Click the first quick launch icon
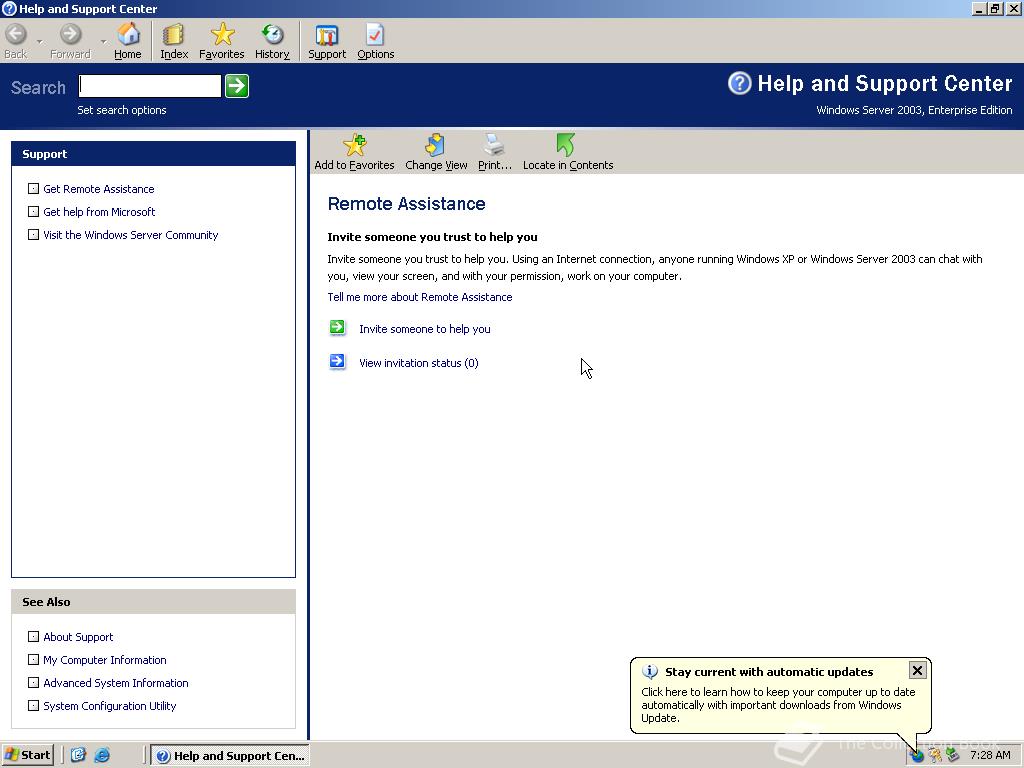 coord(78,755)
